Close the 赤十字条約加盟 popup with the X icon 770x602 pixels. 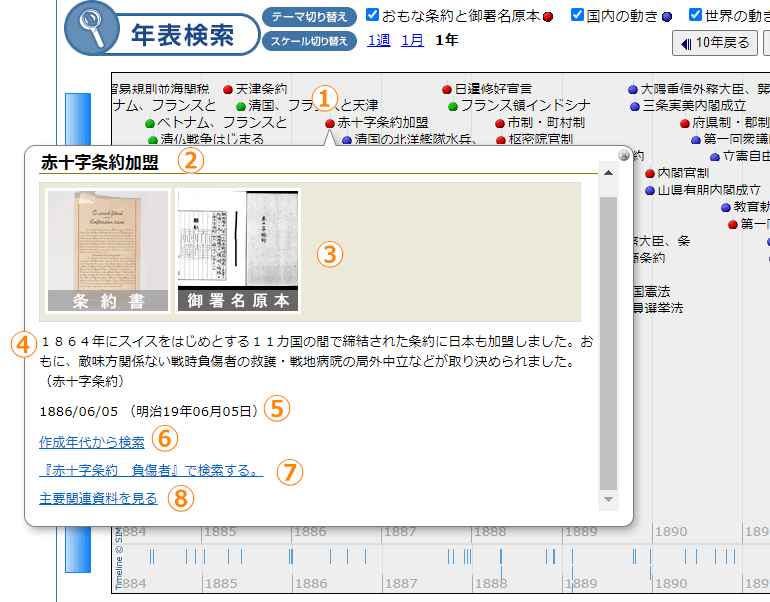pyautogui.click(x=624, y=155)
